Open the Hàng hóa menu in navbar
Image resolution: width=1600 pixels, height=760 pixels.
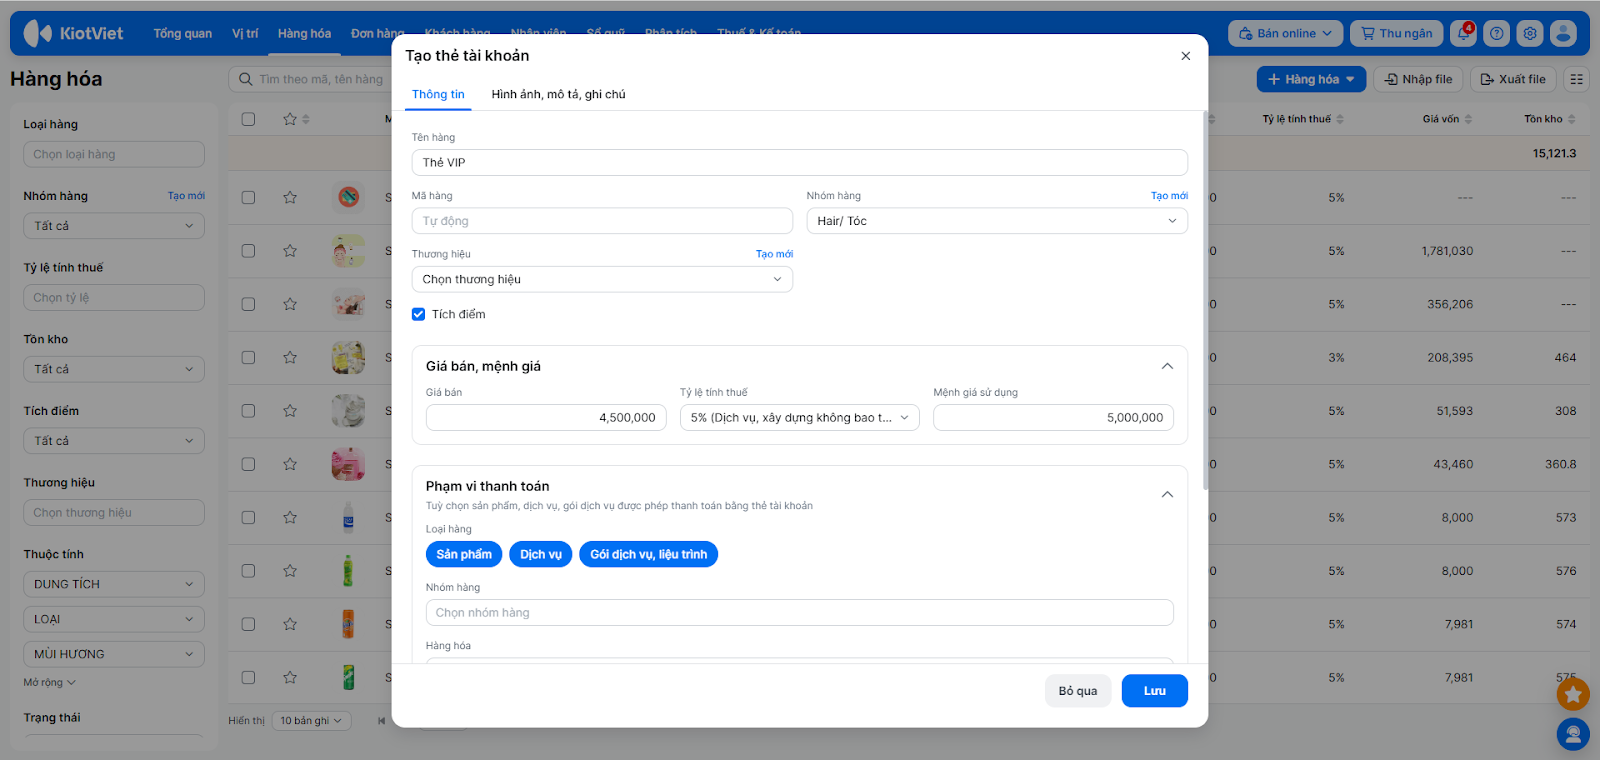point(304,33)
